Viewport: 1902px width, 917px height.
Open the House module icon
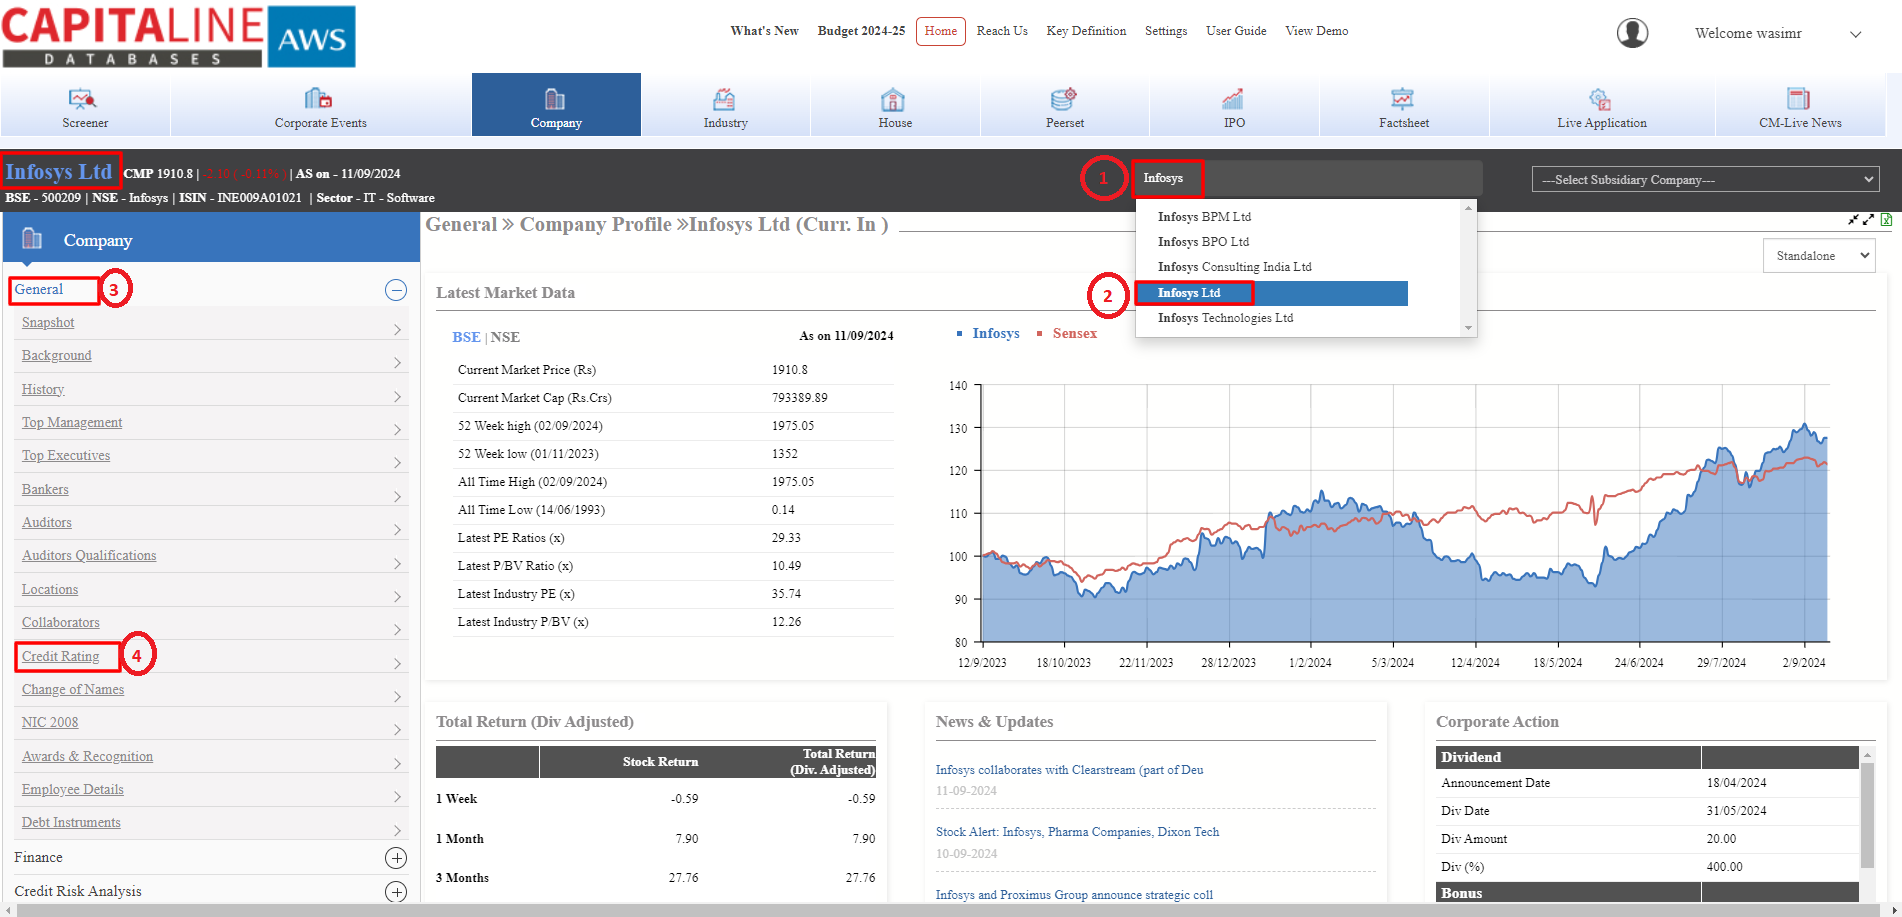[x=893, y=99]
